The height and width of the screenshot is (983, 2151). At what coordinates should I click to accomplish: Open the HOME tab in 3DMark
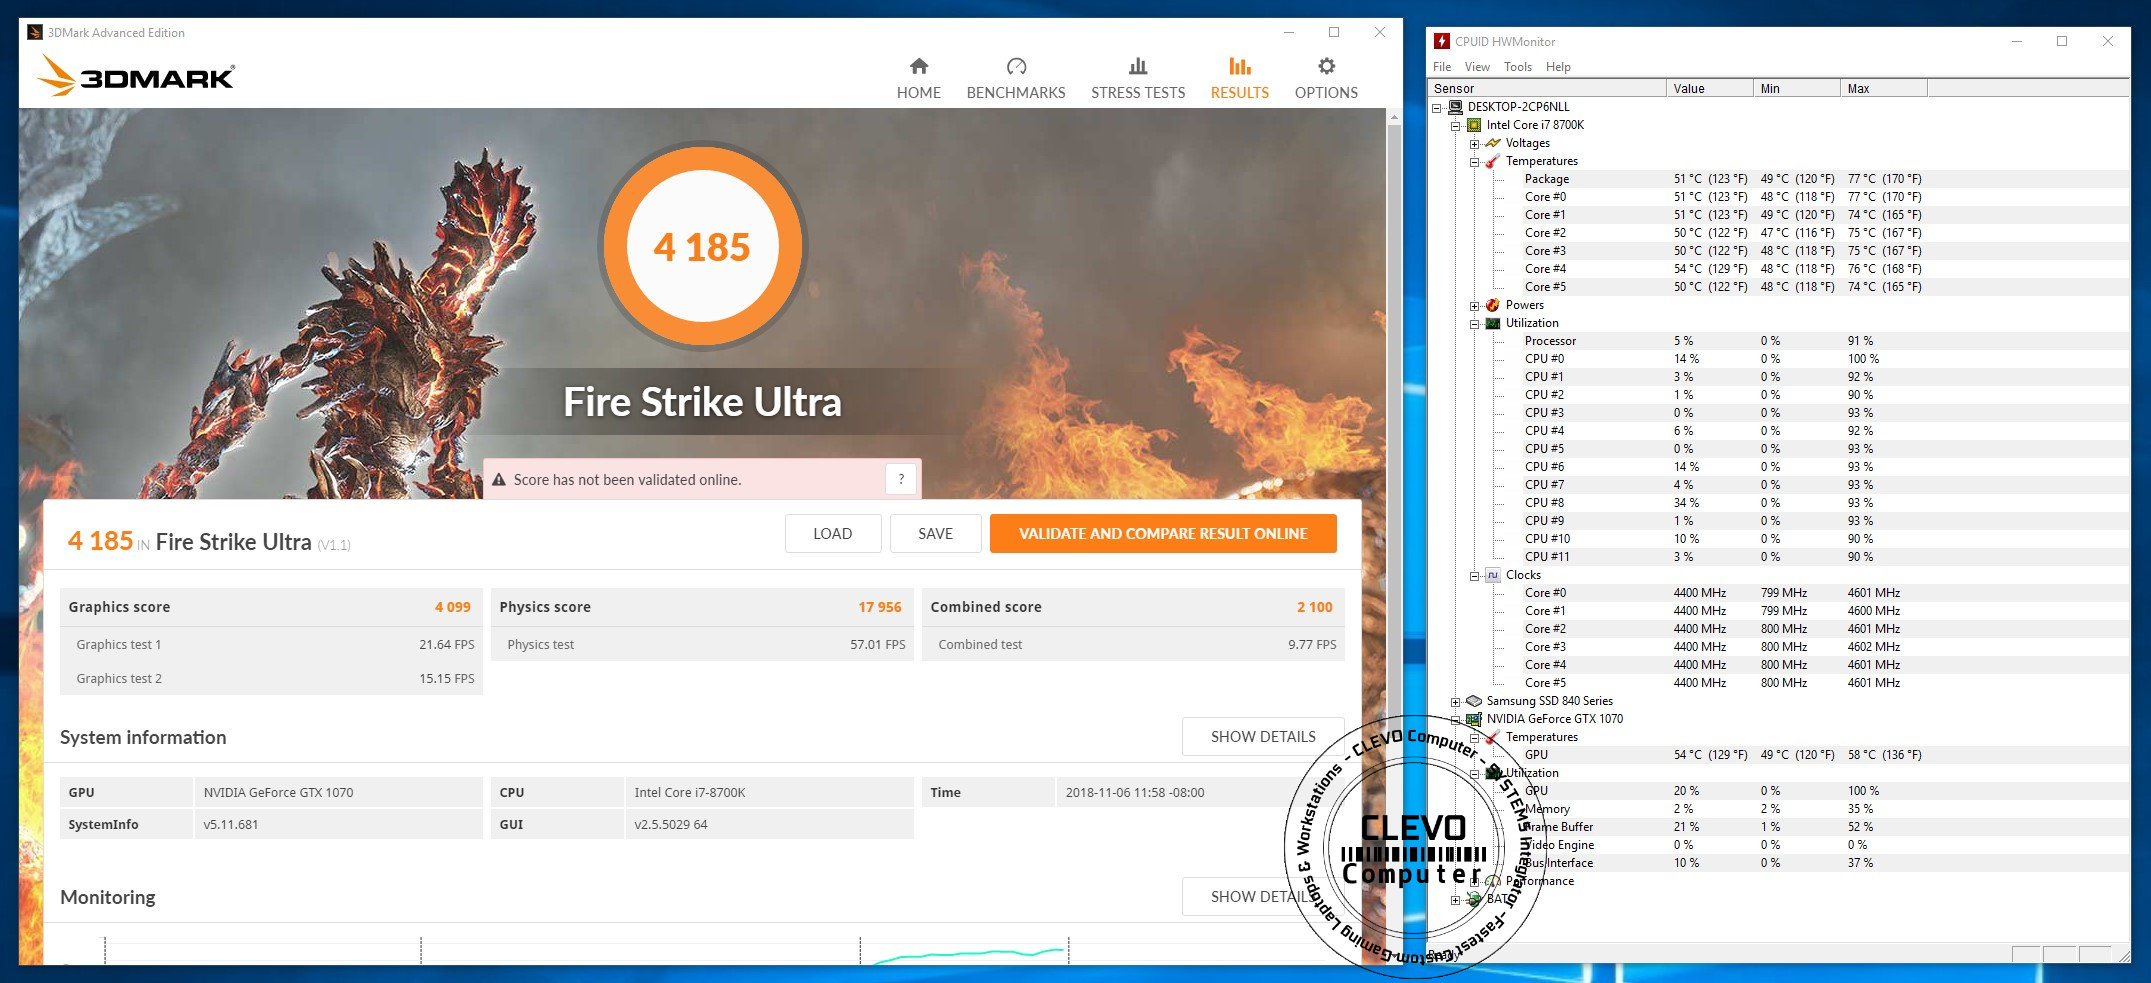(x=918, y=79)
